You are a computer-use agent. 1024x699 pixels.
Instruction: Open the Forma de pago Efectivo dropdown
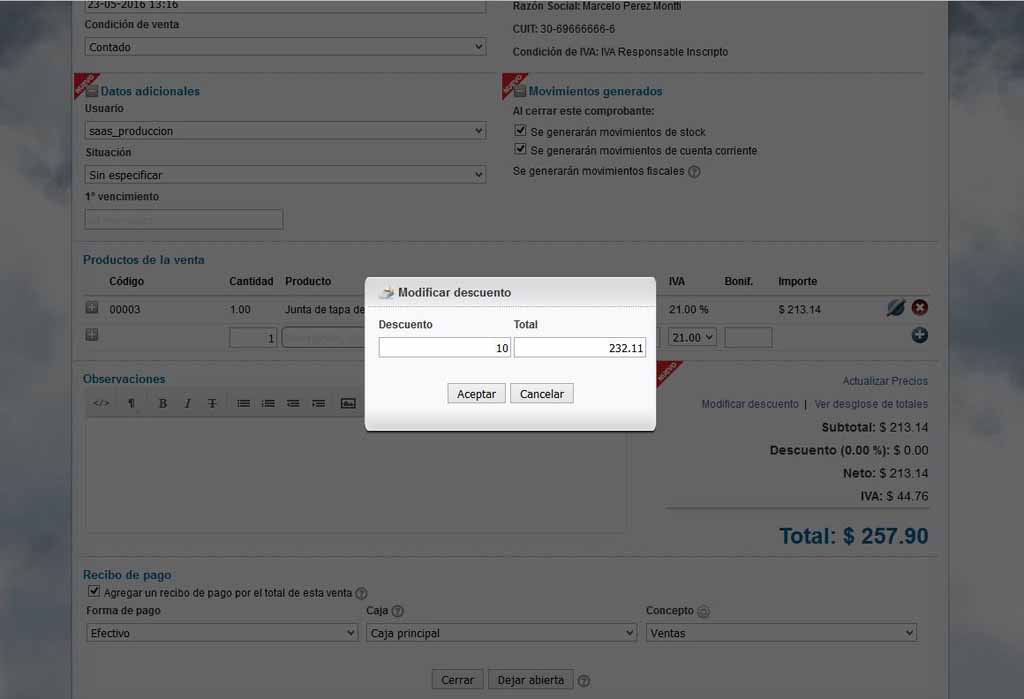pos(222,633)
